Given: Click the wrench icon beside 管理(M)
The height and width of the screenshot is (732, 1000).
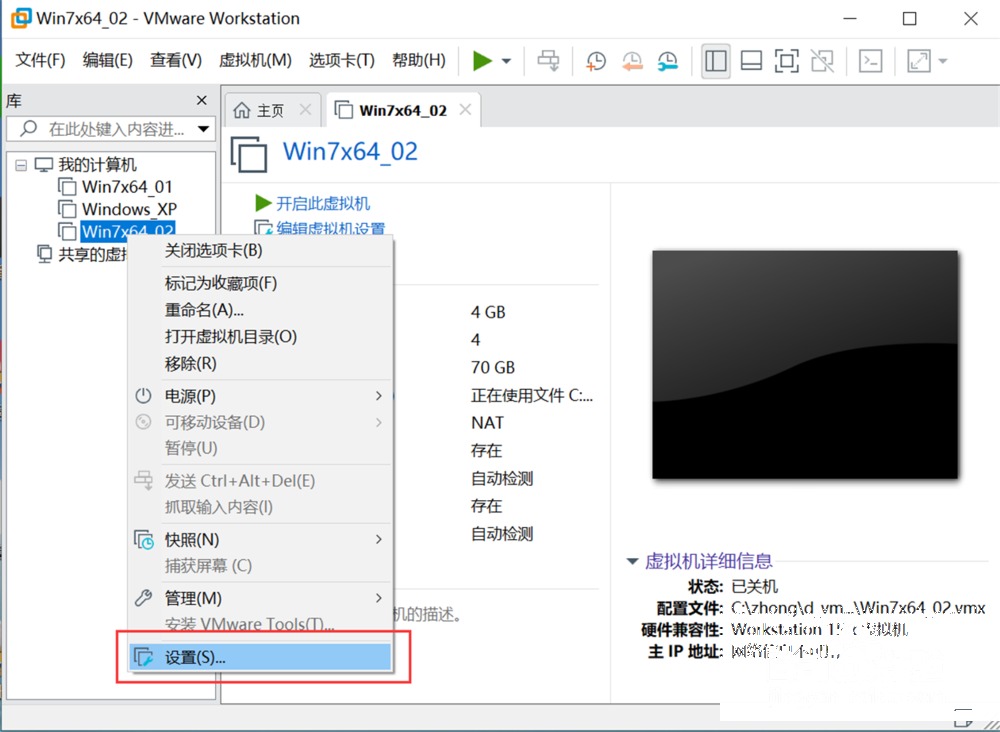Looking at the screenshot, I should point(143,598).
